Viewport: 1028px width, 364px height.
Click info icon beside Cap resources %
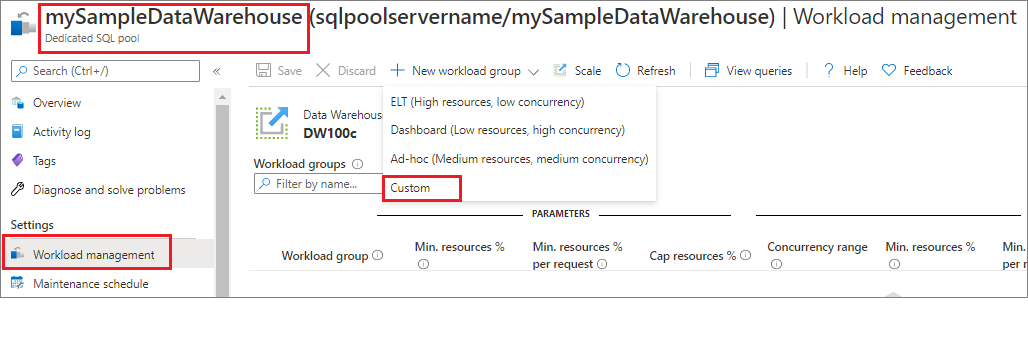point(745,255)
